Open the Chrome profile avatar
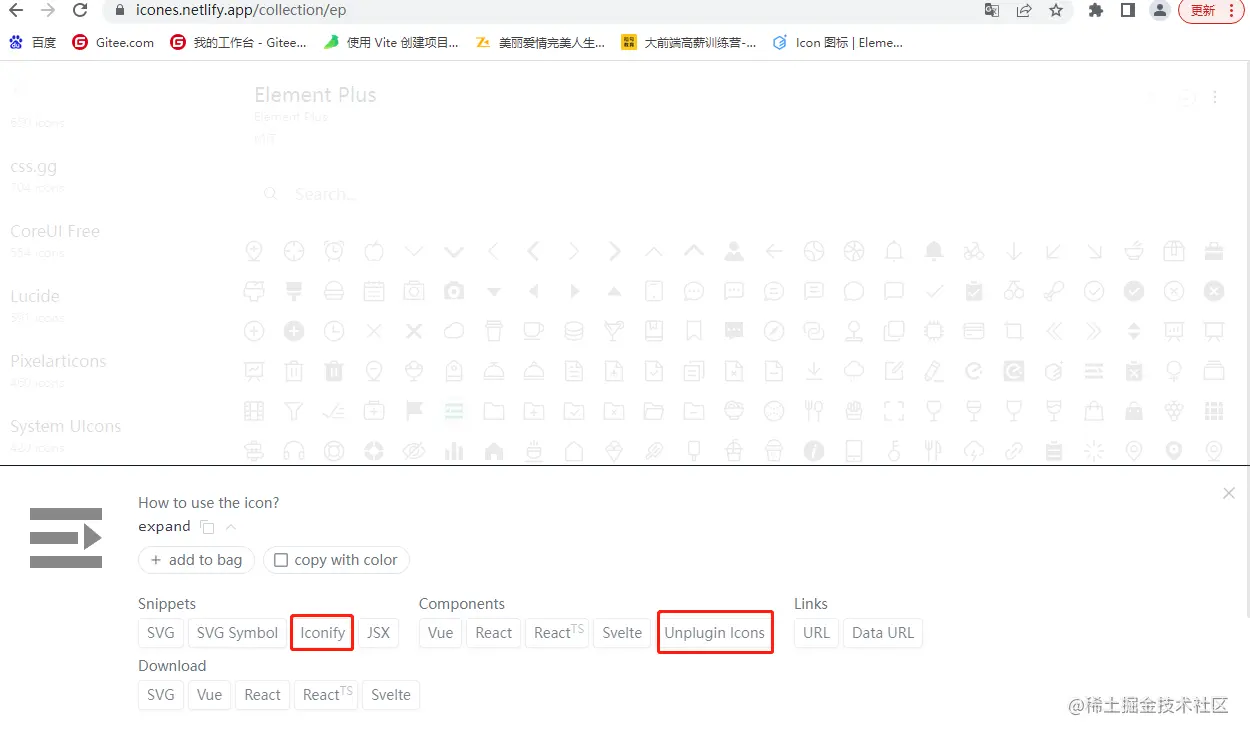The width and height of the screenshot is (1250, 737). [x=1159, y=11]
